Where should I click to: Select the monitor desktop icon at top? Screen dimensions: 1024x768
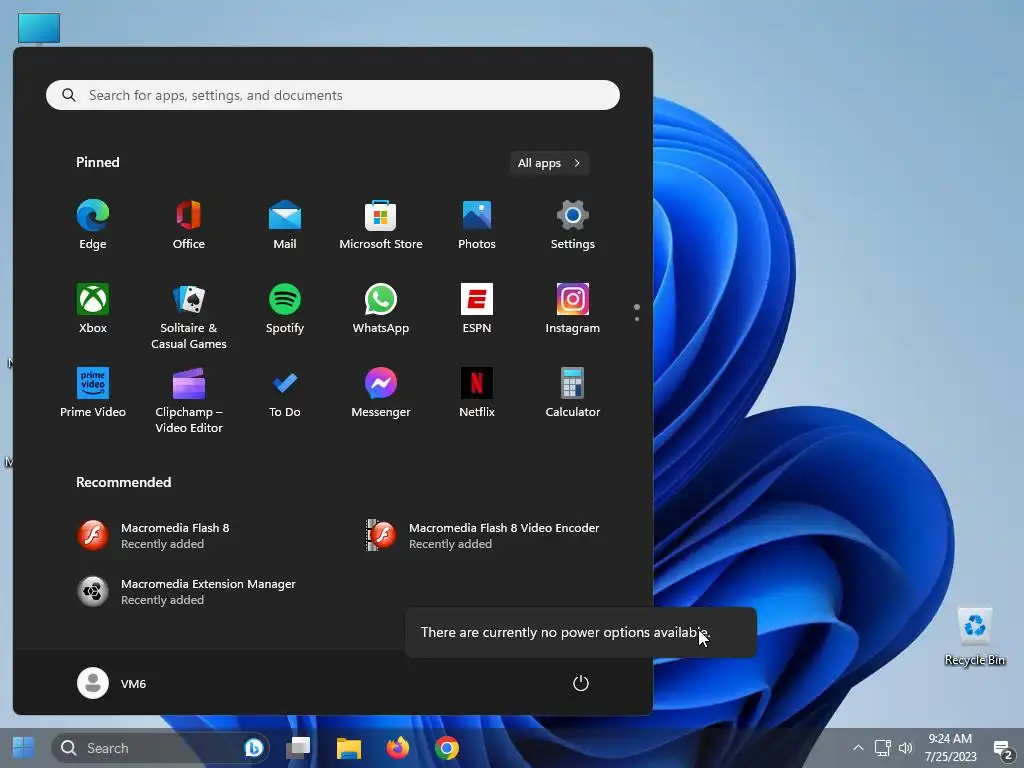39,28
